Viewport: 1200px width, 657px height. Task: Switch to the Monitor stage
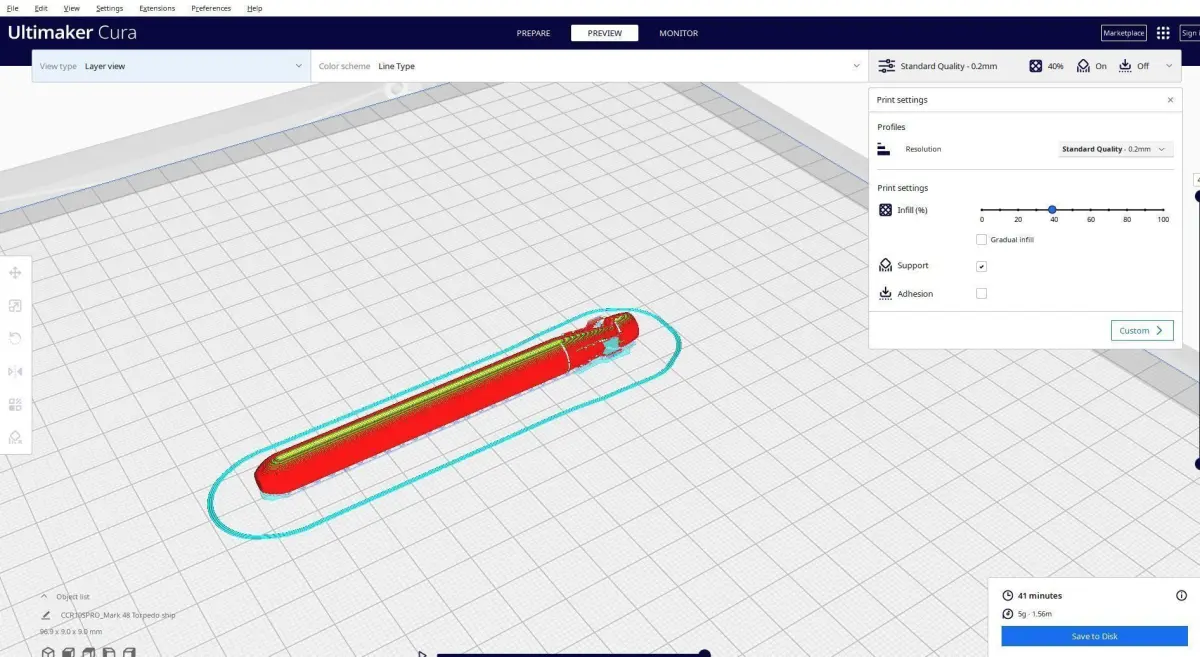point(678,33)
